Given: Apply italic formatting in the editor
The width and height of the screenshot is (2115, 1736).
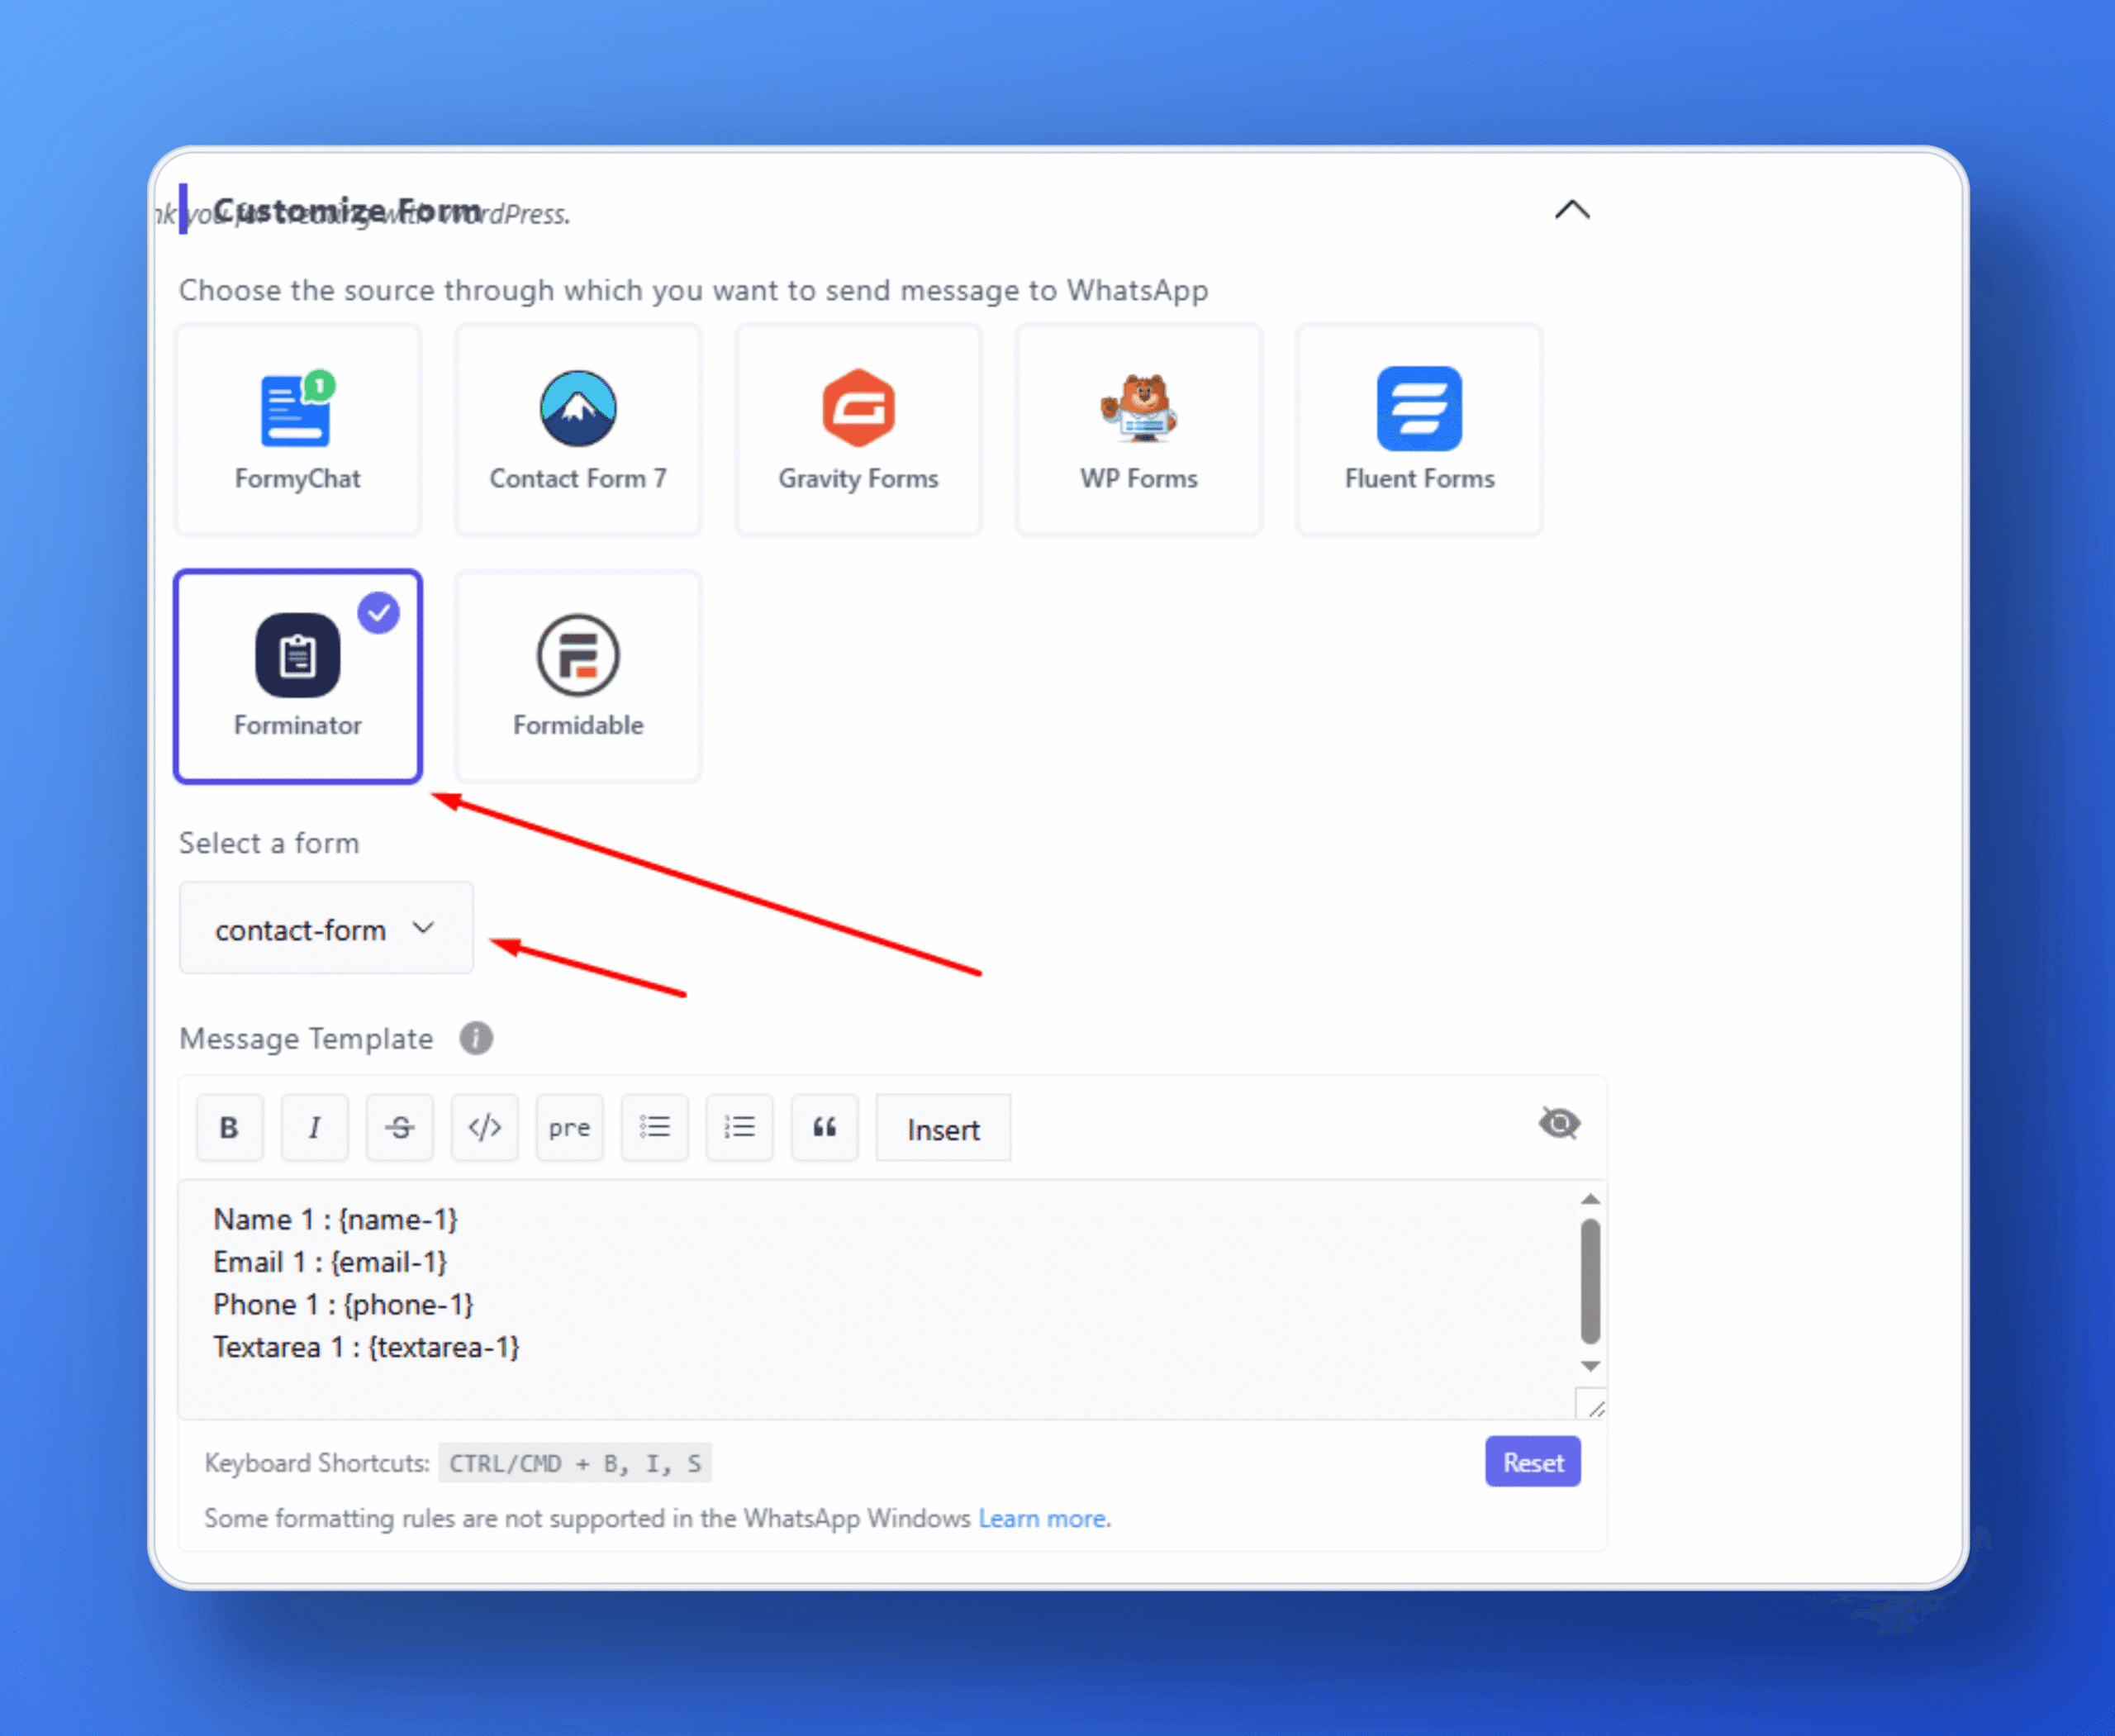Looking at the screenshot, I should coord(315,1128).
